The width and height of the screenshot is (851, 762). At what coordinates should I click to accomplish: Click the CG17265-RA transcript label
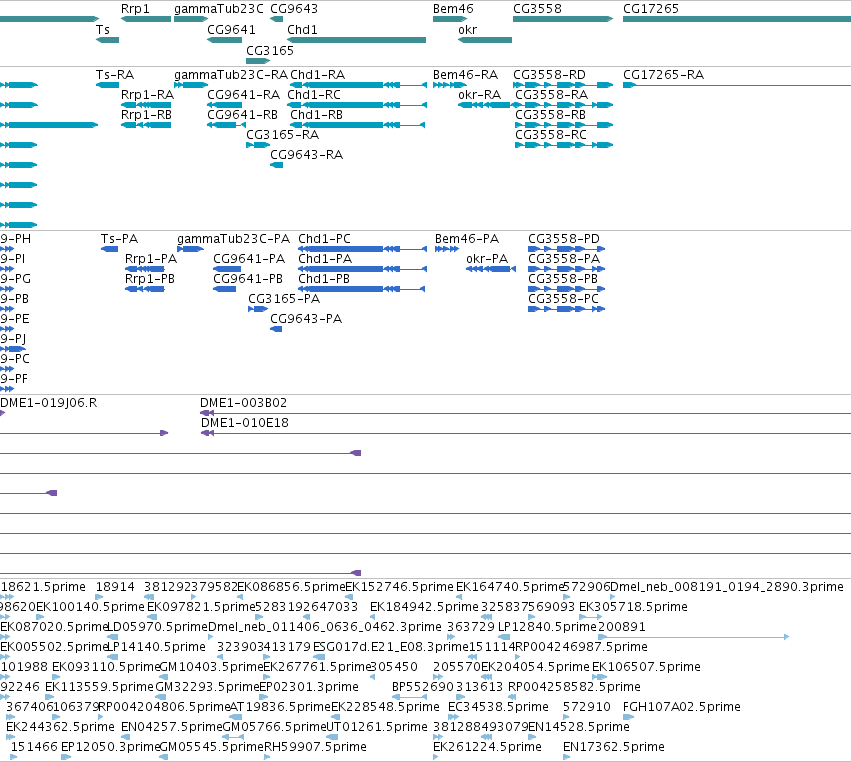click(x=663, y=75)
